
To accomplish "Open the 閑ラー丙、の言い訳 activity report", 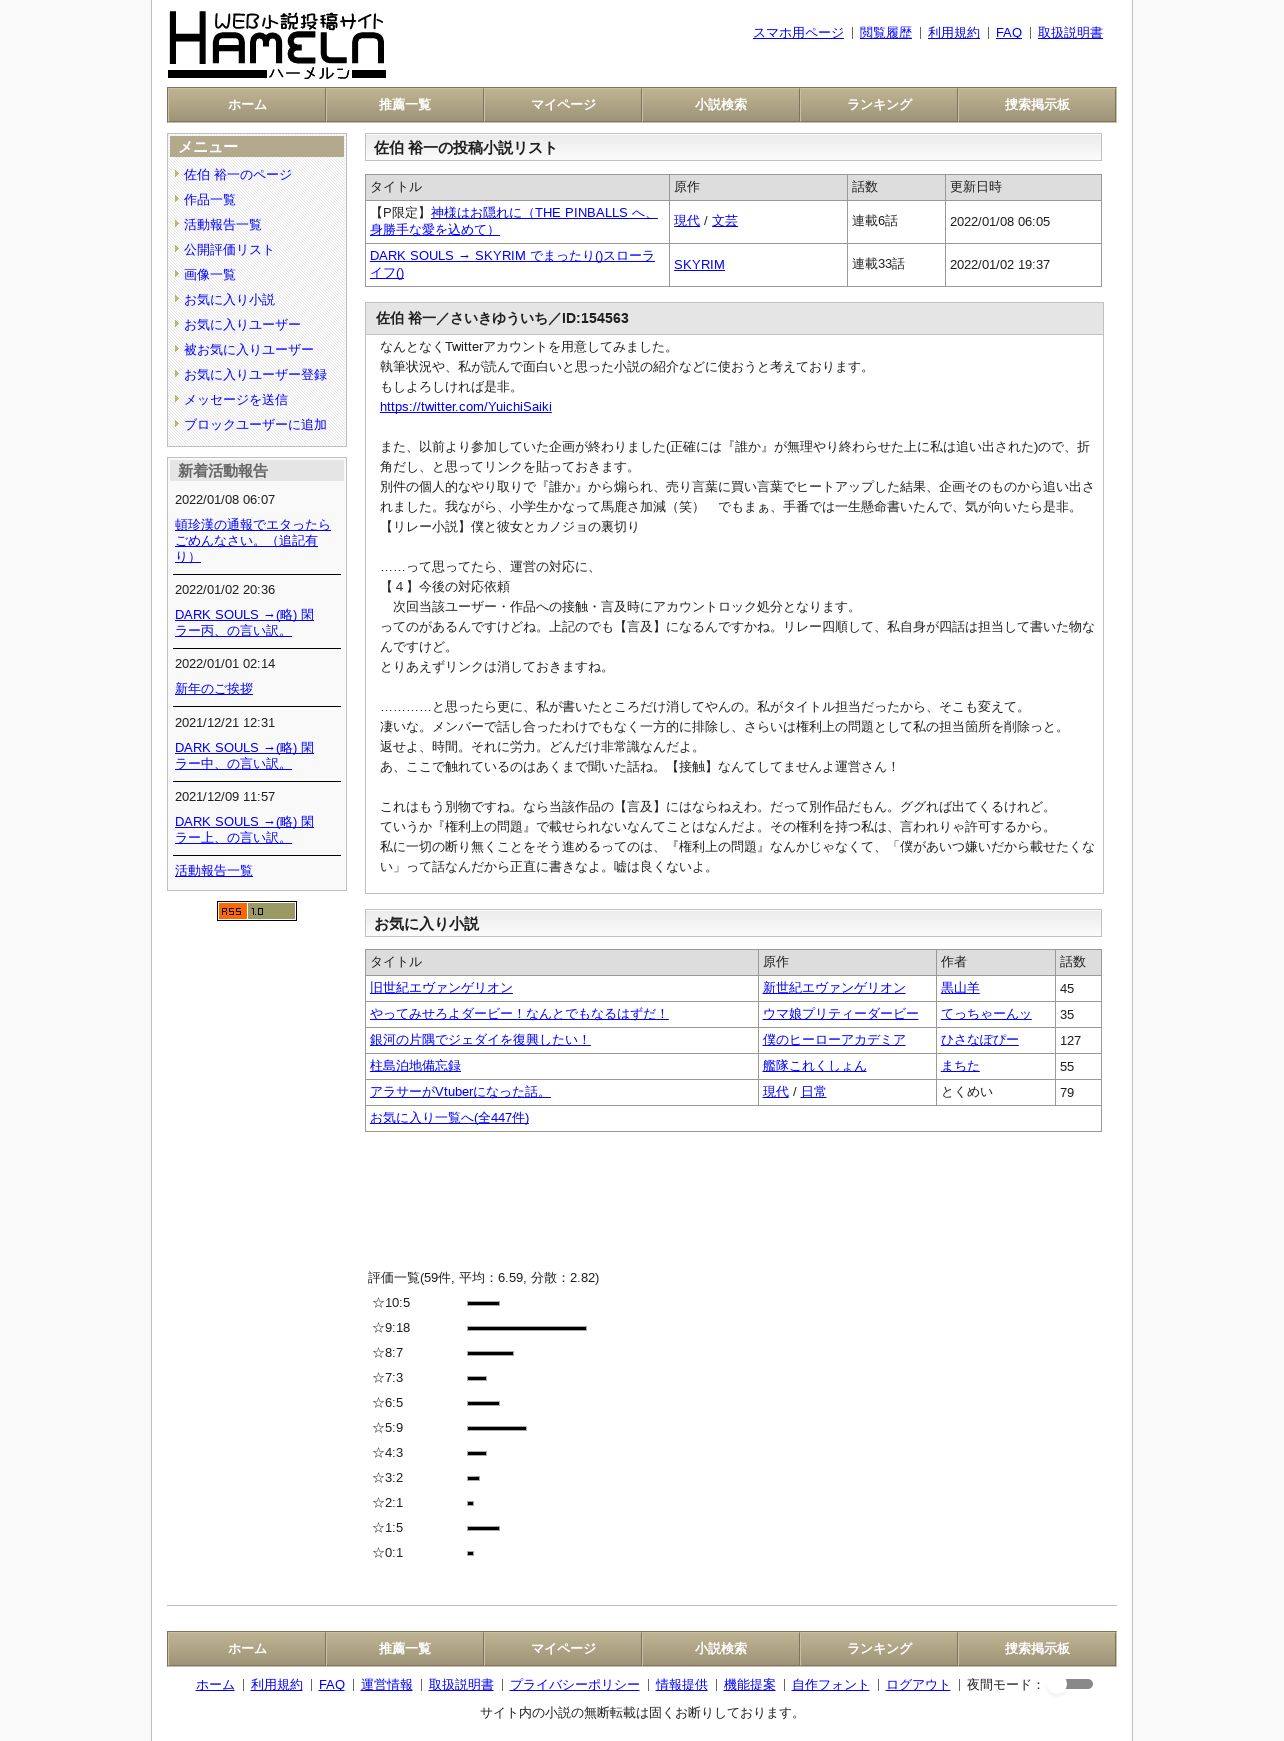I will [244, 623].
